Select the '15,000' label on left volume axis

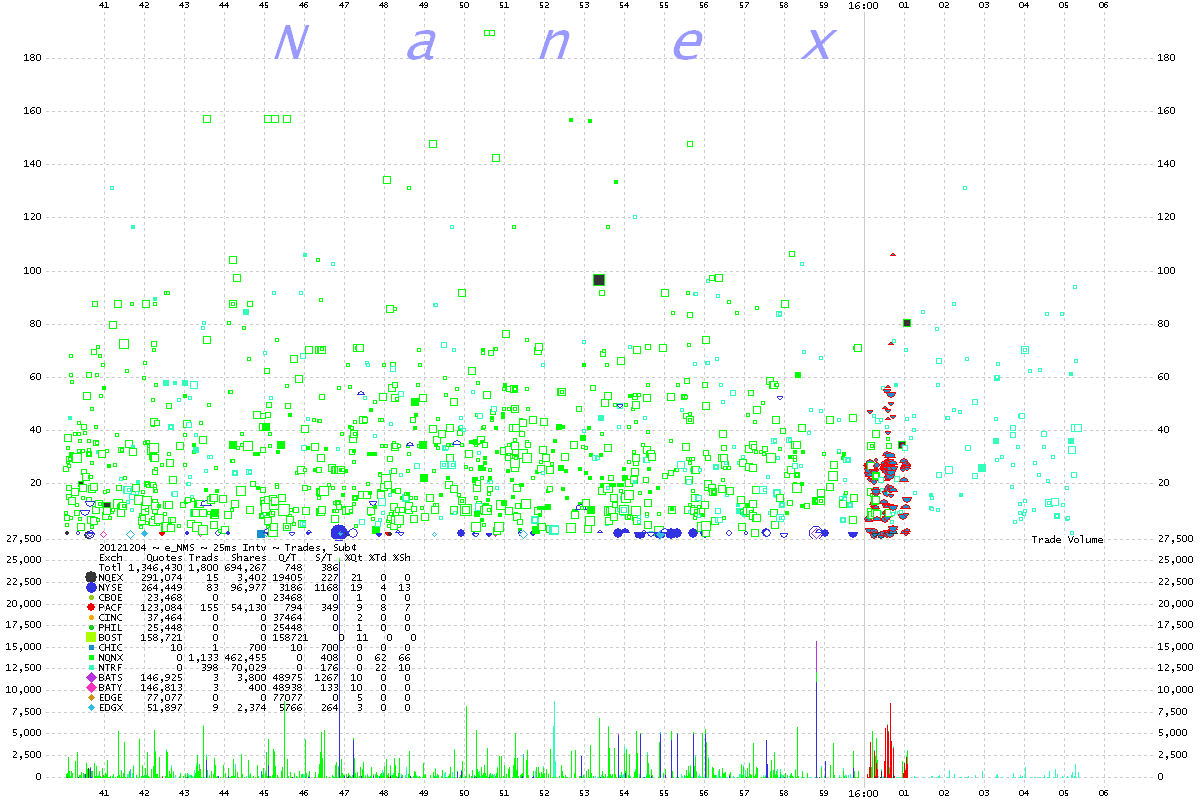click(x=23, y=647)
